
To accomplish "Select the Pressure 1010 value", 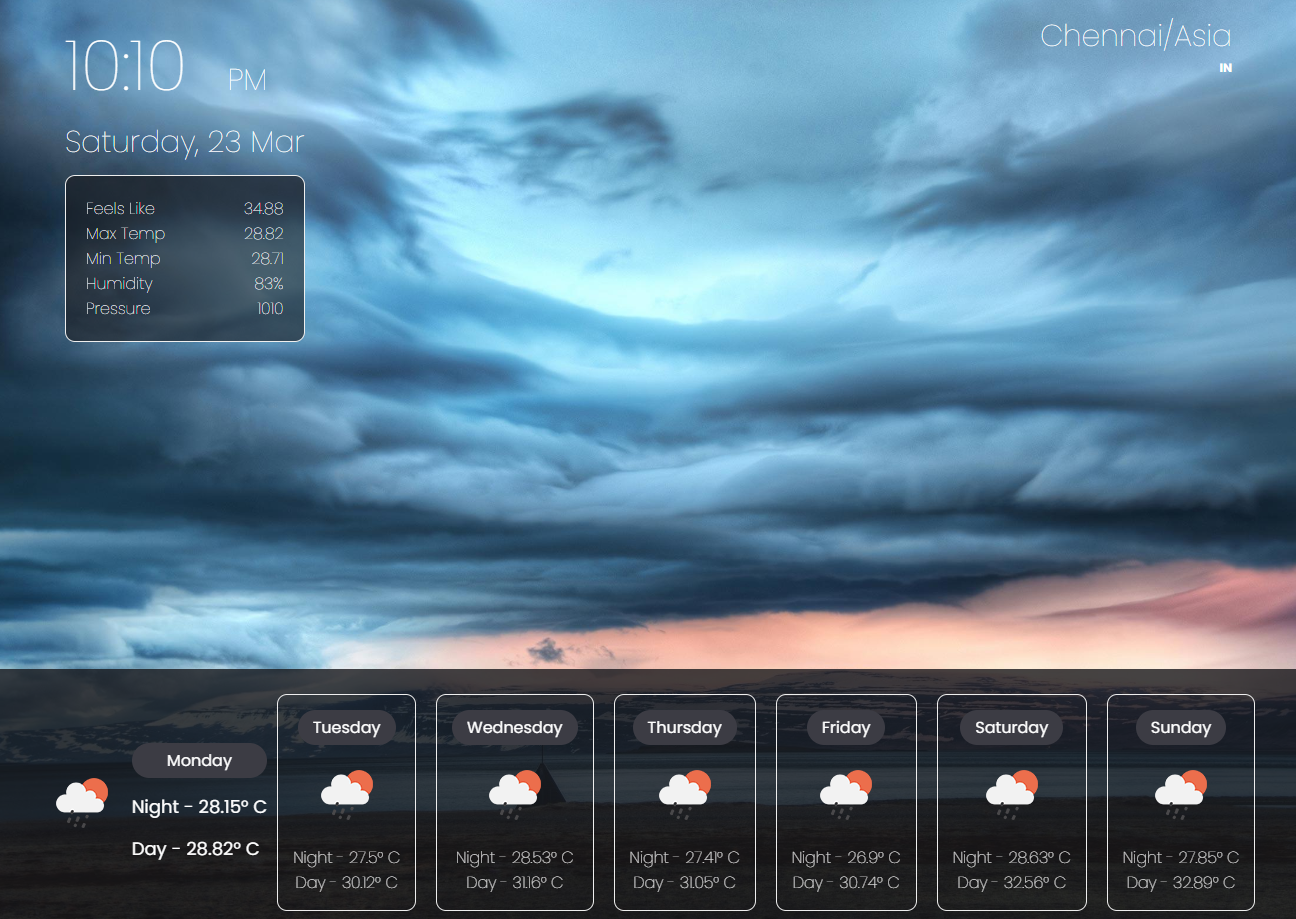I will coord(270,308).
